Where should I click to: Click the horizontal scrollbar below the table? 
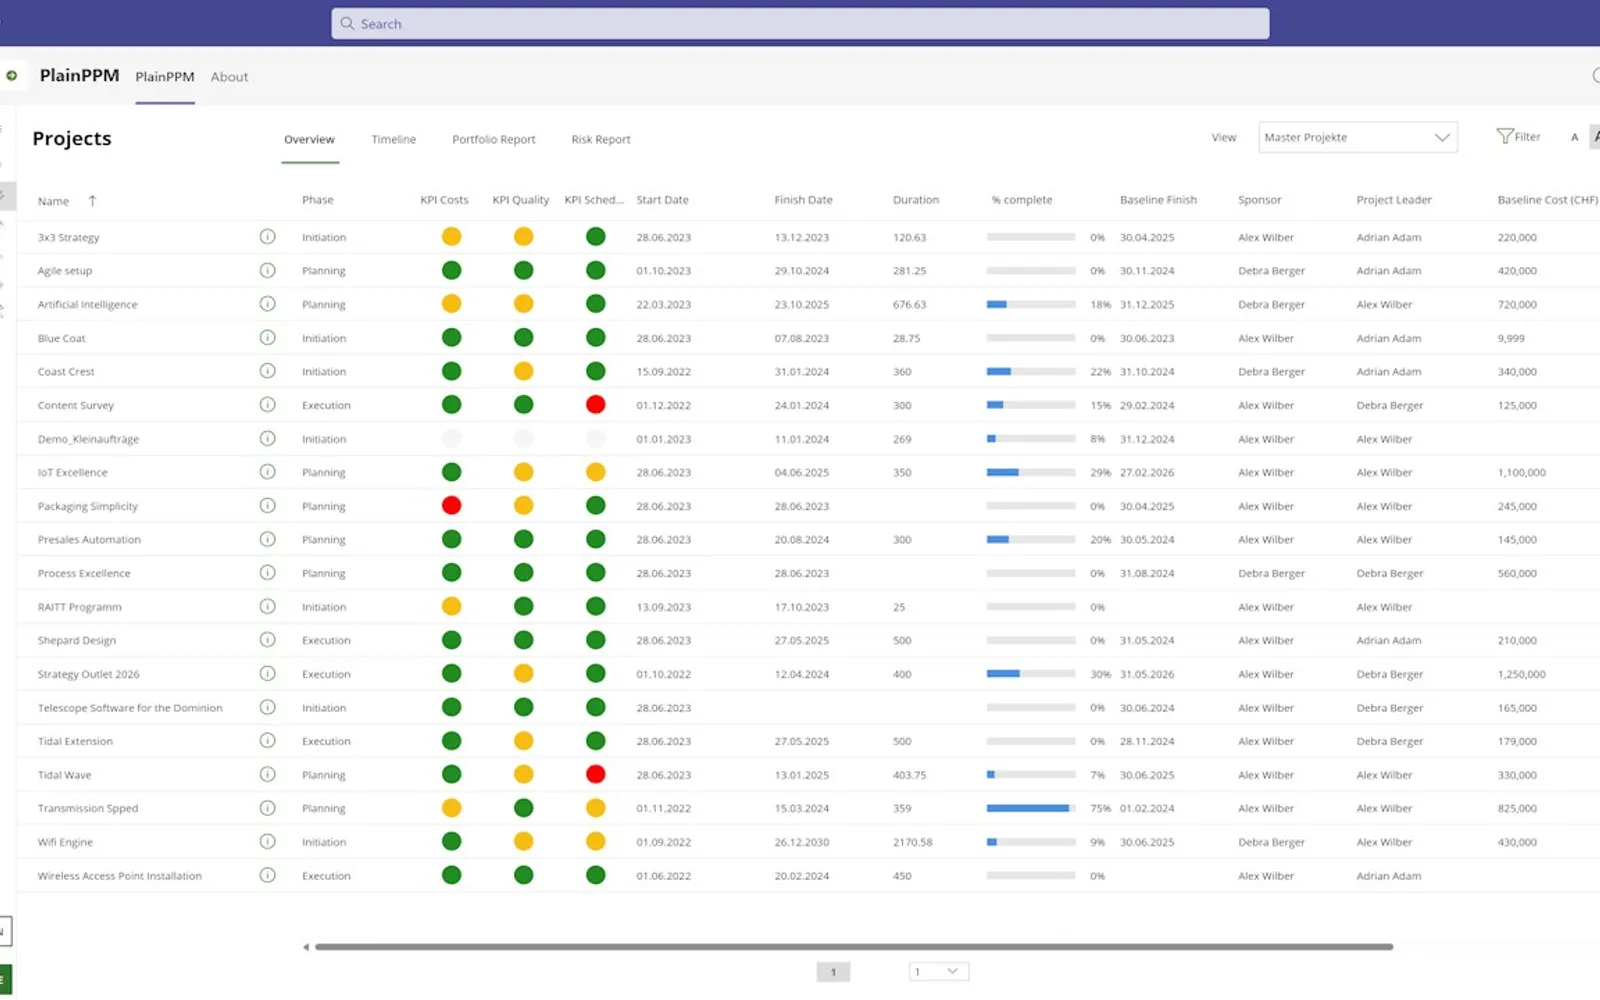click(854, 946)
